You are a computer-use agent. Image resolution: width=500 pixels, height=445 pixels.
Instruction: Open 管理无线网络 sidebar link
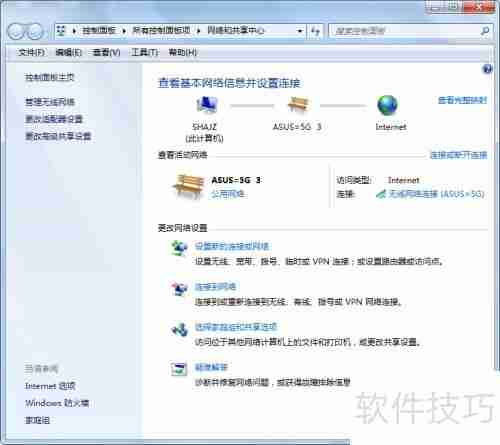pos(50,102)
